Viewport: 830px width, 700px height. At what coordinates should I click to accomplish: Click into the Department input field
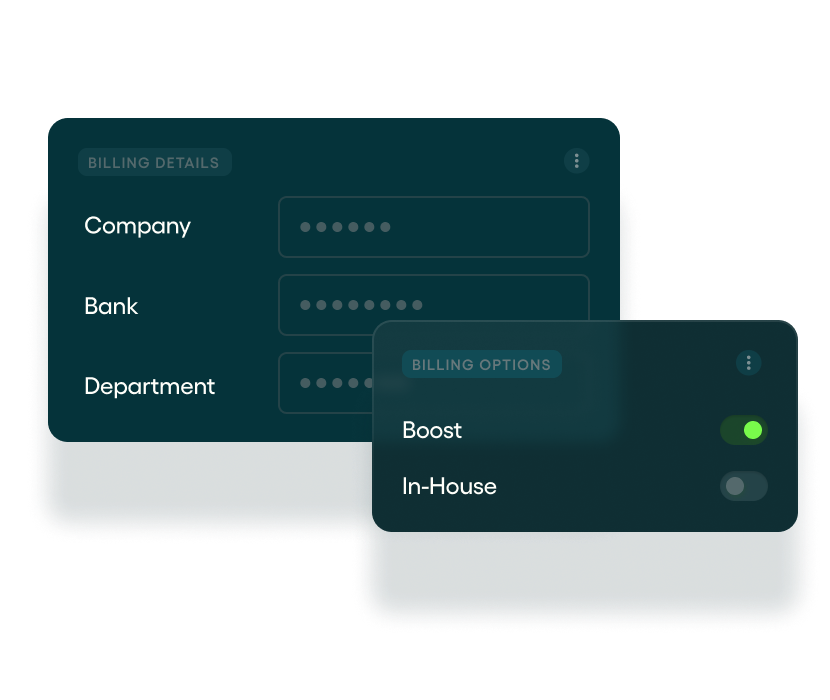click(x=326, y=383)
